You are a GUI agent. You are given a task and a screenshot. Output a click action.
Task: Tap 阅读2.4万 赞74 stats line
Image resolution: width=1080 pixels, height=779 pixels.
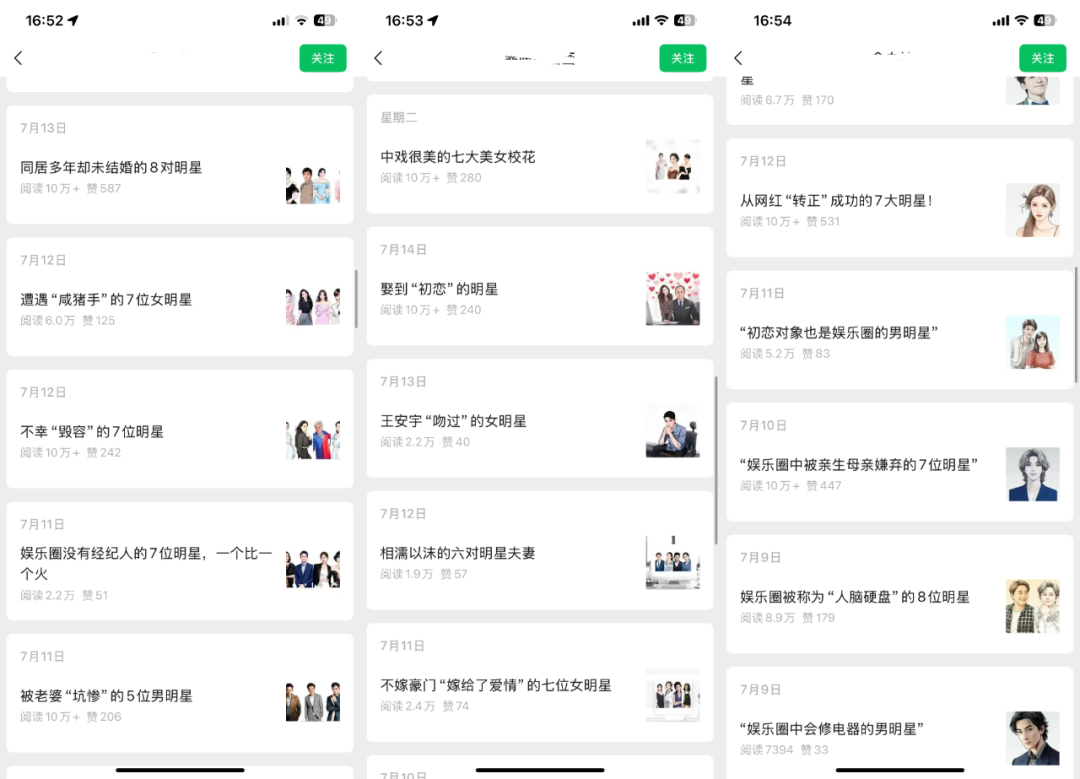coord(424,706)
